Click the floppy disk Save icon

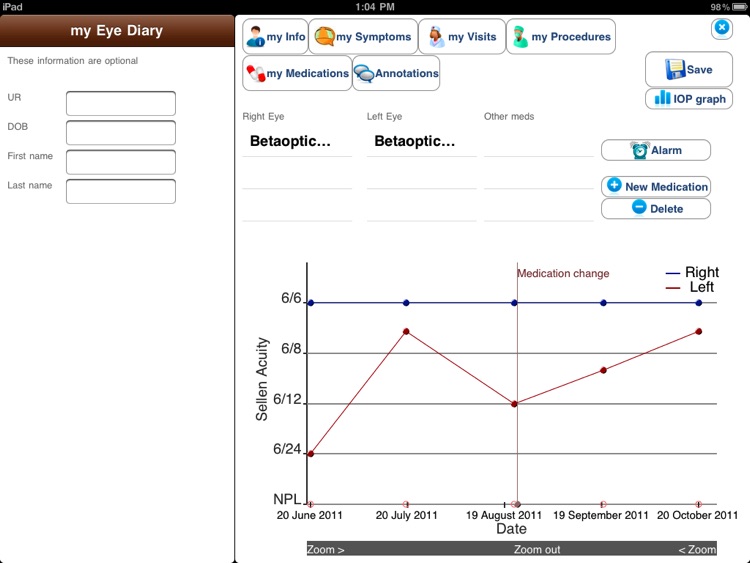[x=675, y=69]
